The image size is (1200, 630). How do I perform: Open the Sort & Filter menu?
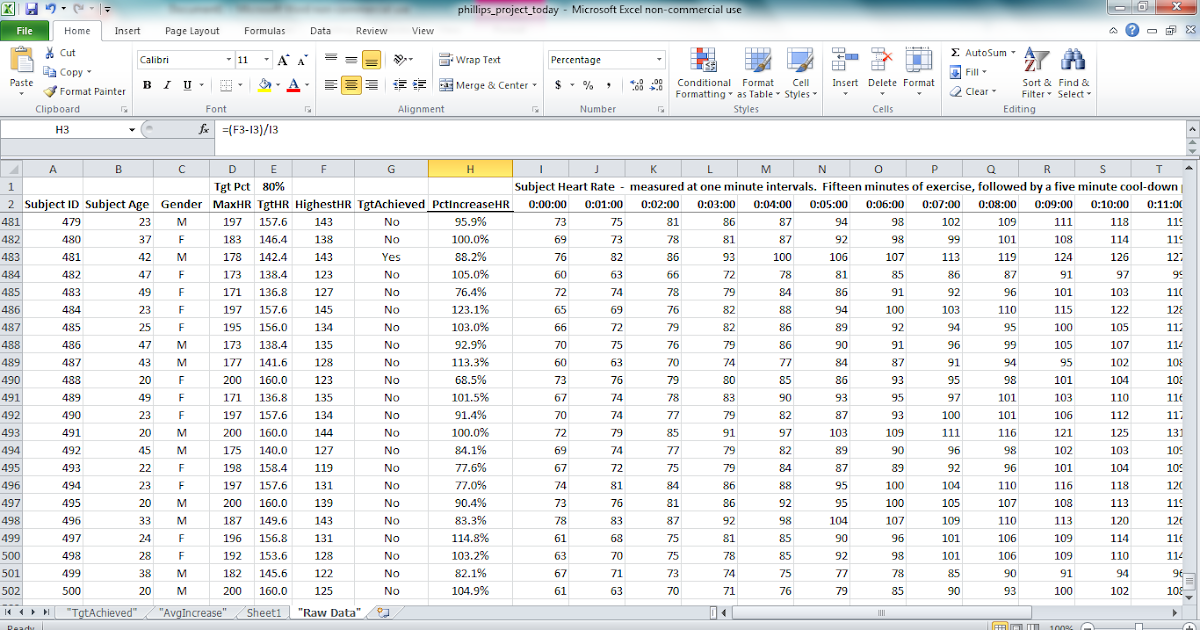point(1036,72)
